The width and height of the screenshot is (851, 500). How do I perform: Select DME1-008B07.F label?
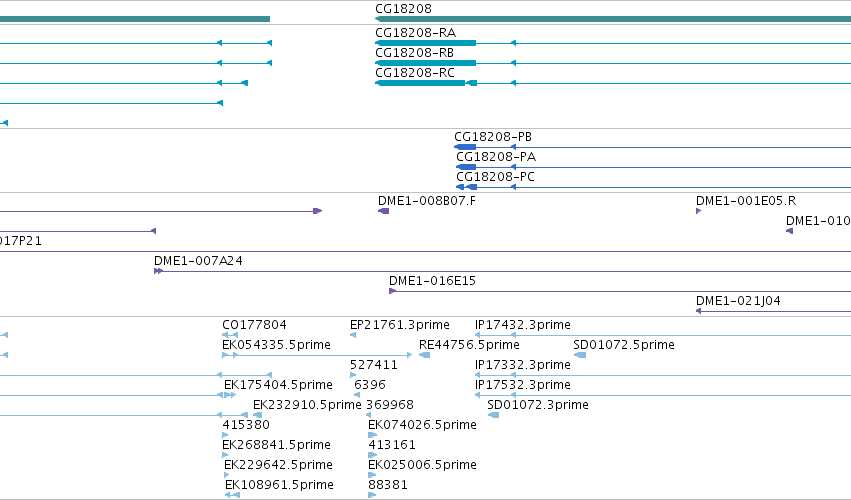(427, 201)
